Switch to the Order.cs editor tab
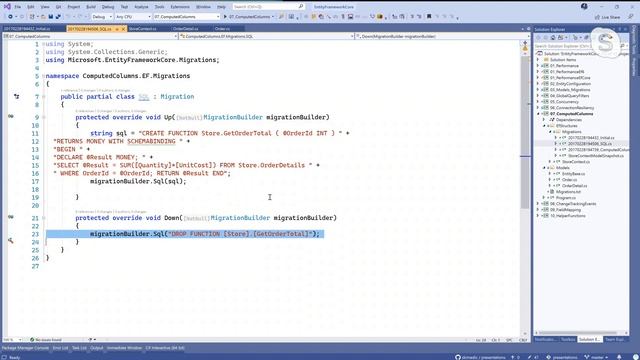 (222, 29)
